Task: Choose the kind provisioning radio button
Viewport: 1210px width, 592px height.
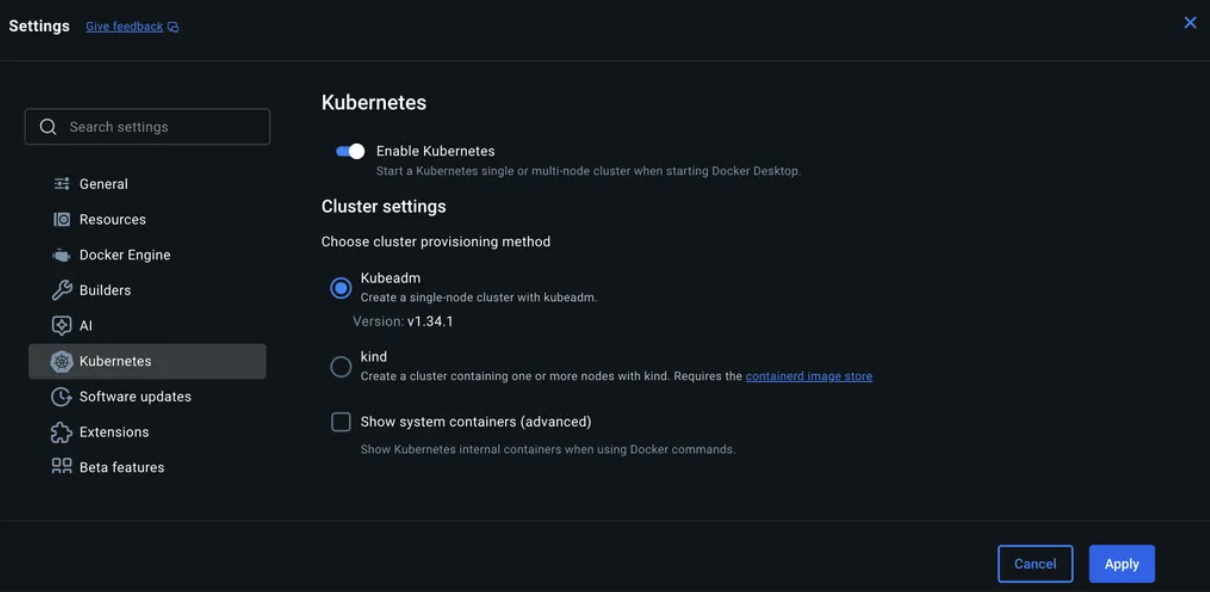Action: tap(341, 367)
